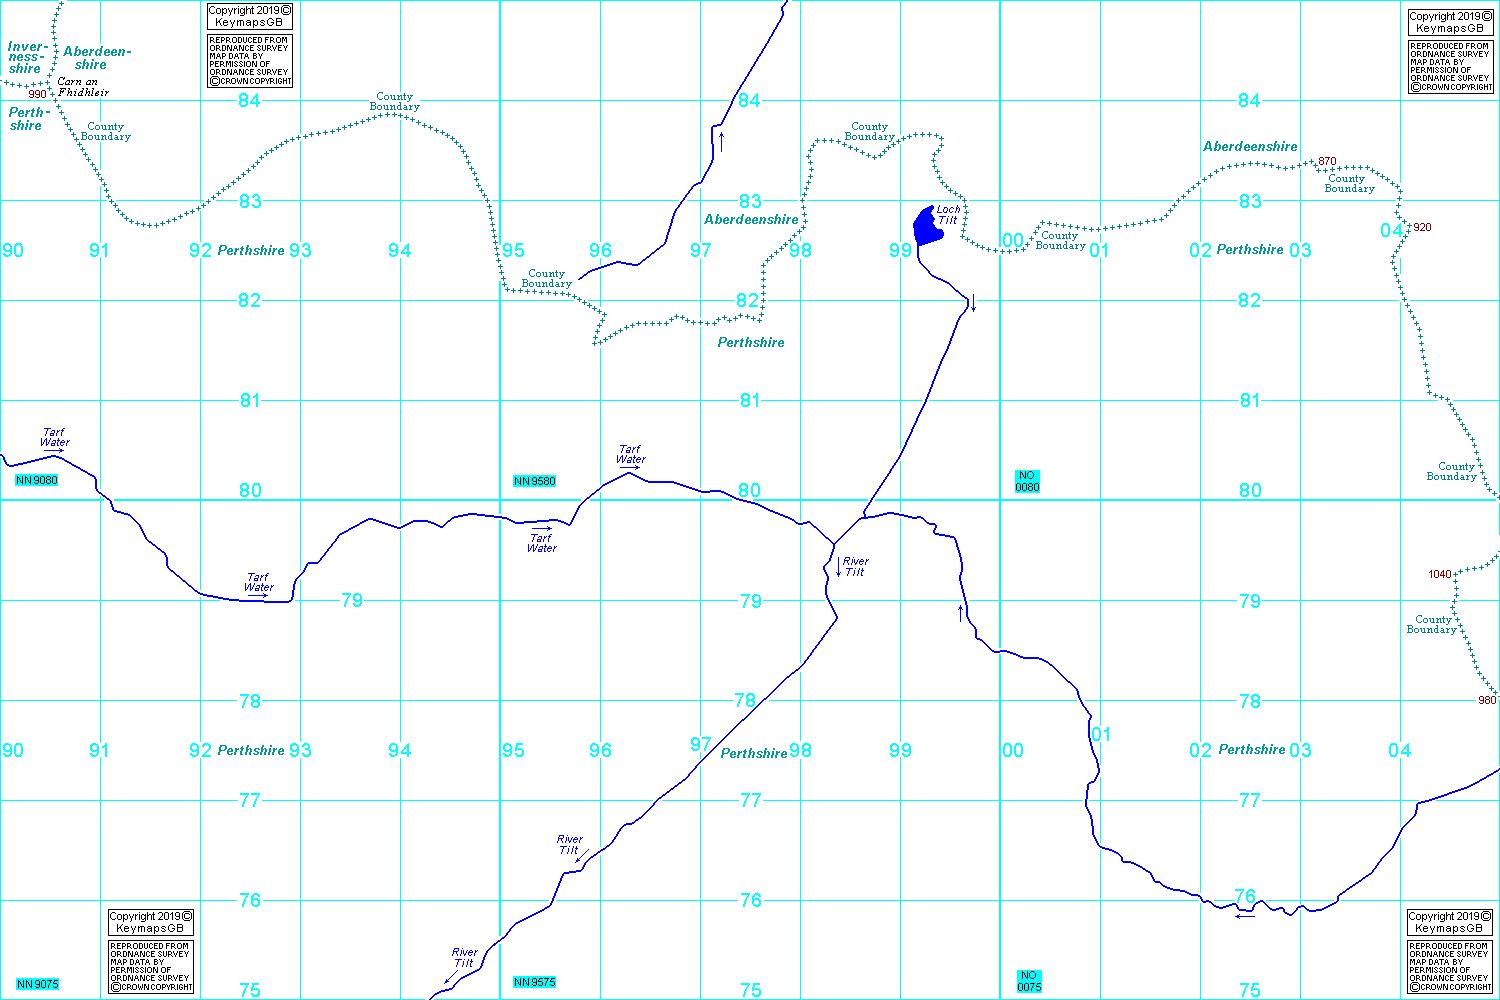Open the NO 0075 tile label
This screenshot has height=1000, width=1500.
coord(1029,981)
